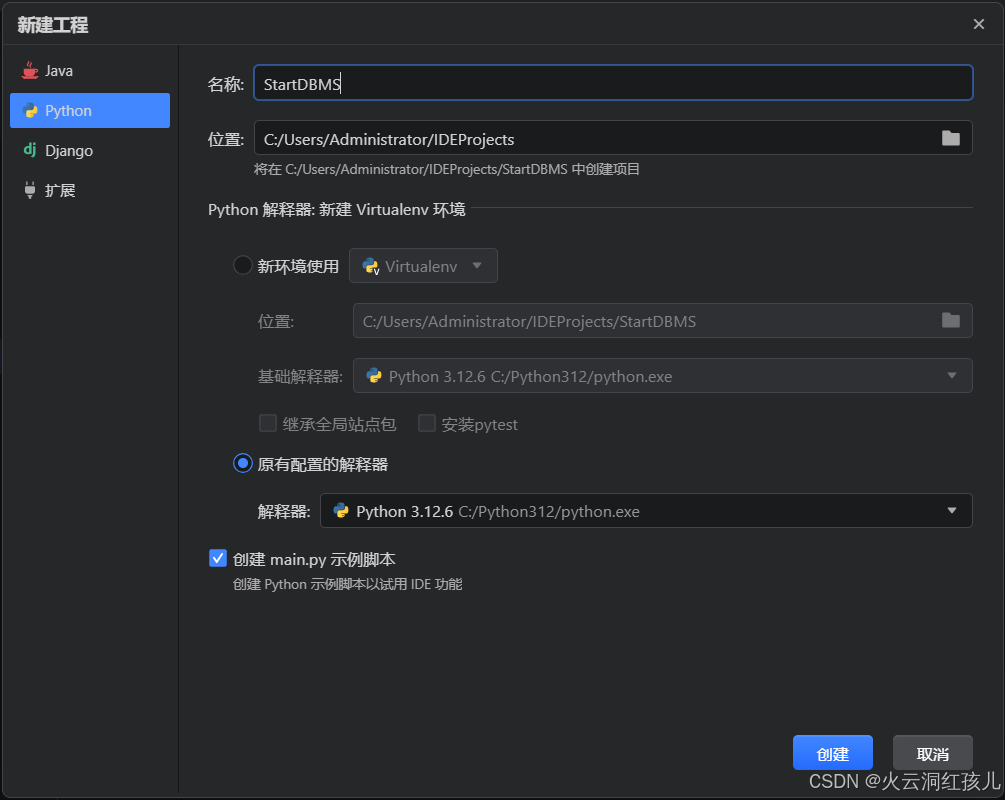This screenshot has width=1005, height=800.
Task: Open the folder browser for 位置 field
Action: coord(951,138)
